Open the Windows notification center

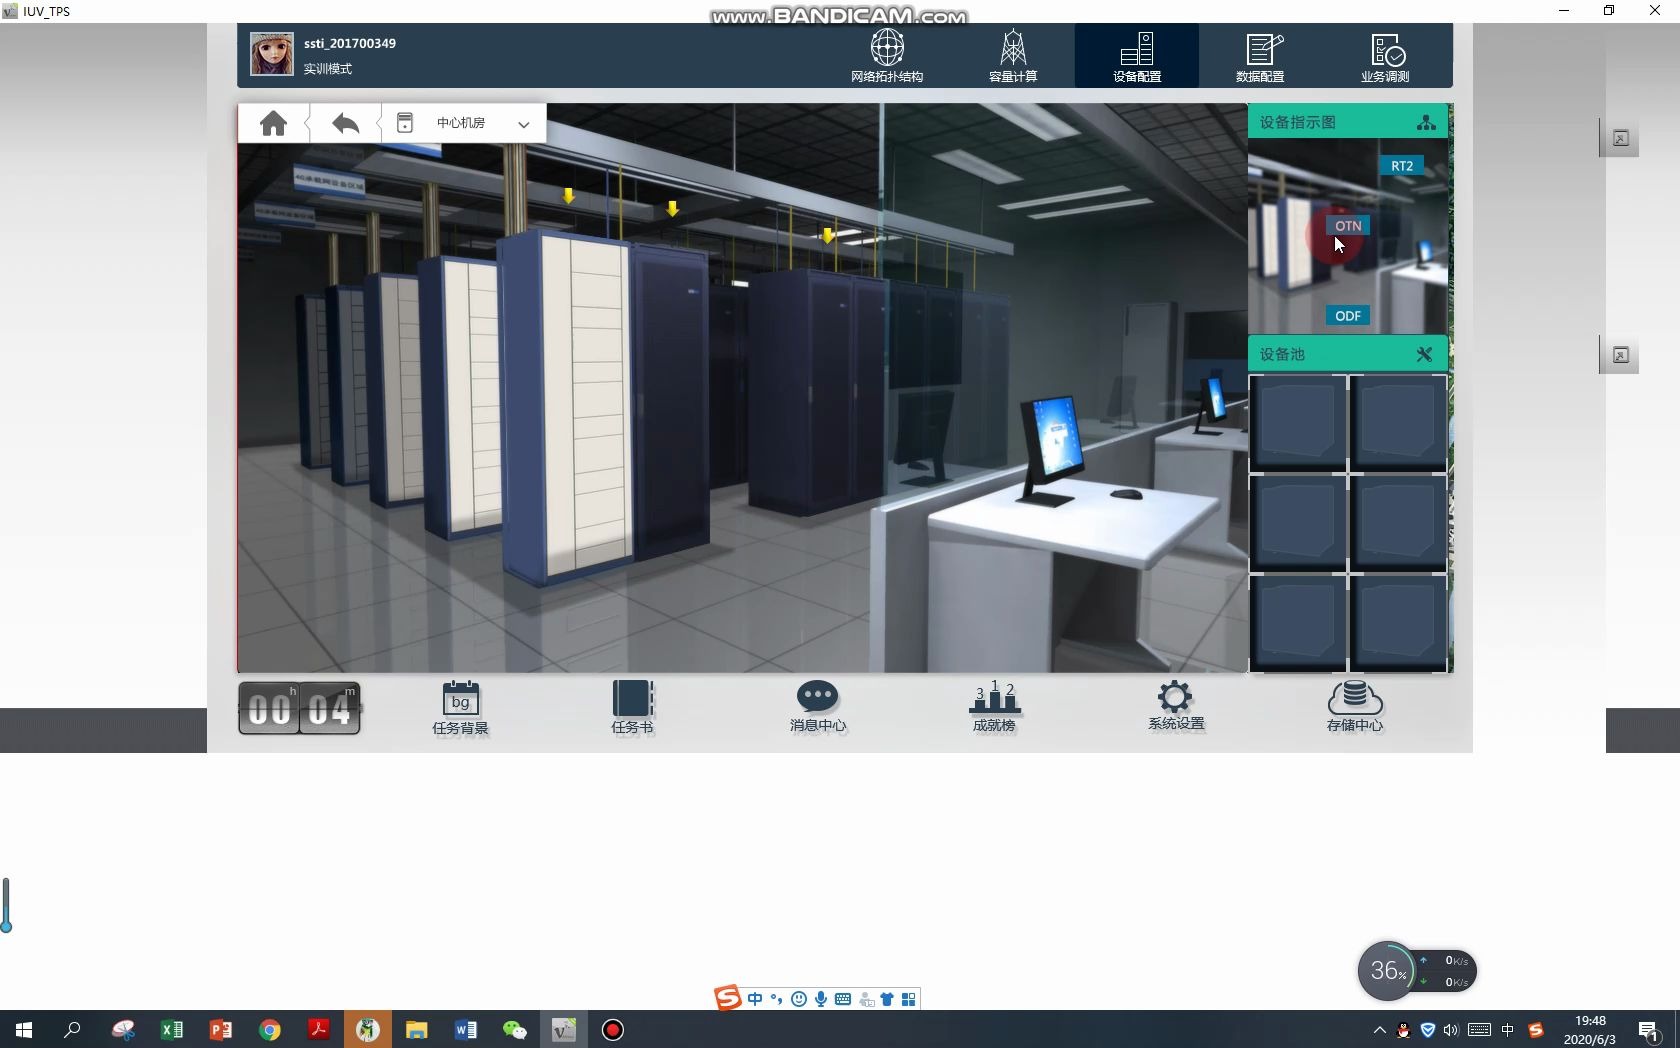click(x=1649, y=1030)
